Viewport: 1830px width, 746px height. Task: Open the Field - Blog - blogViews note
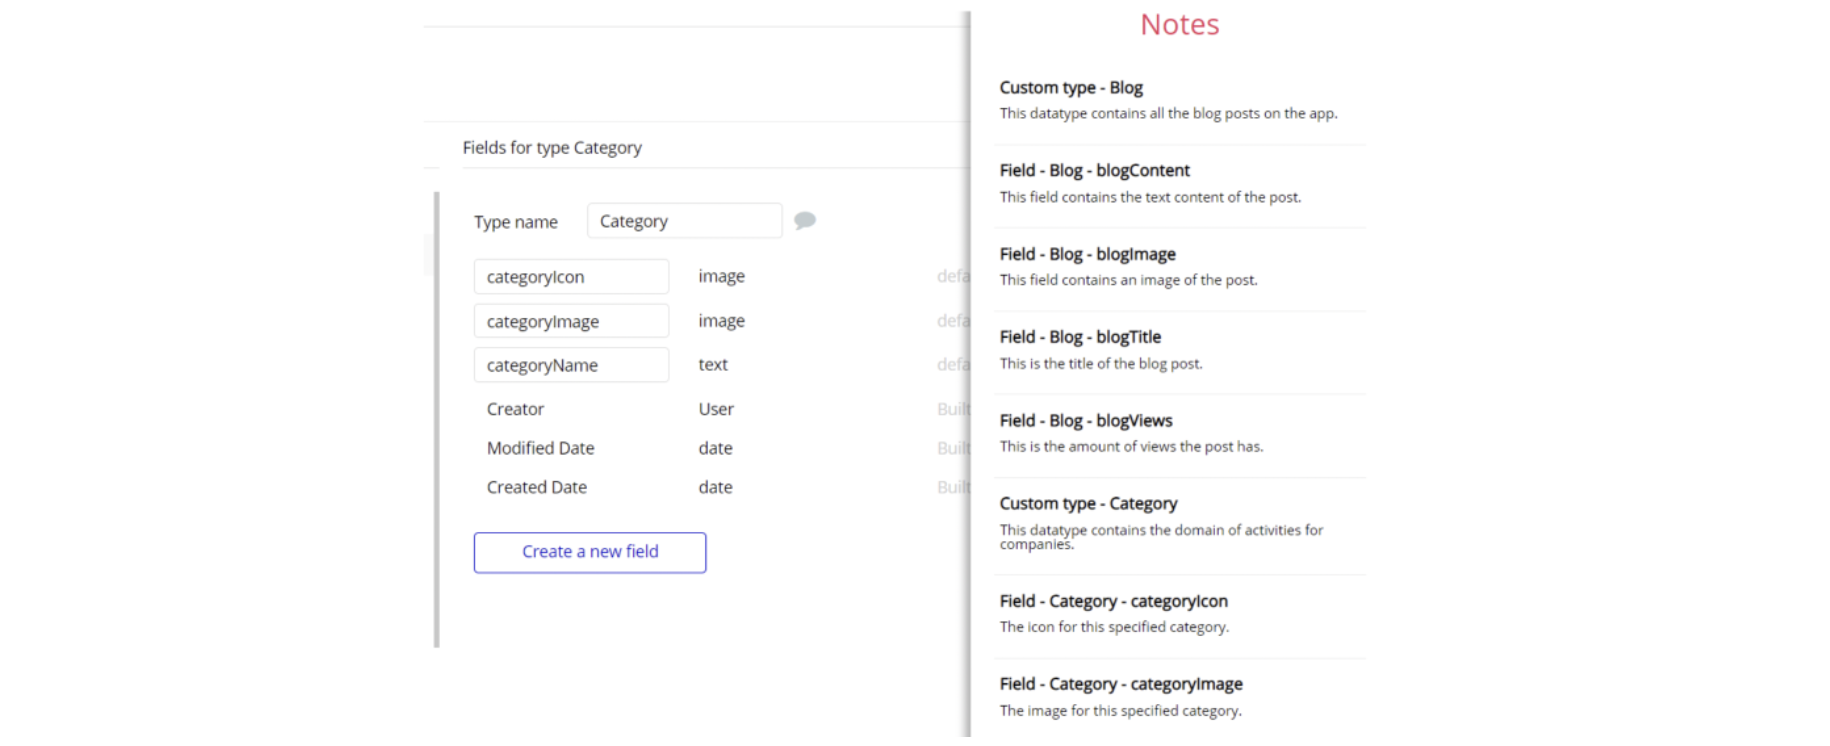(x=1085, y=421)
